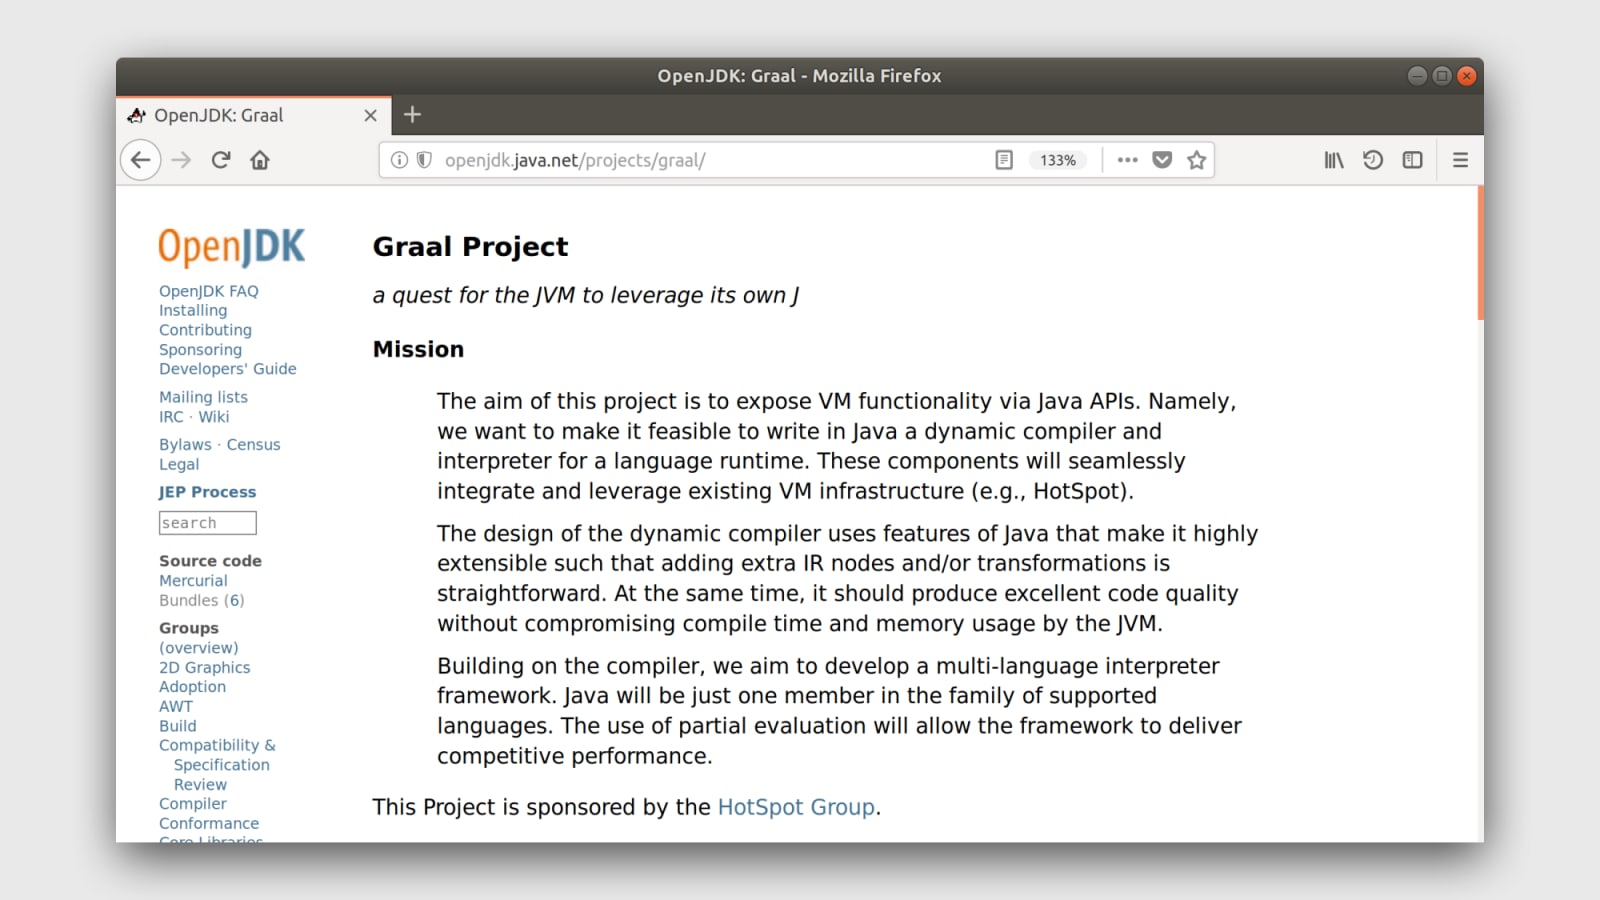Toggle the sidebar icon

1412,160
